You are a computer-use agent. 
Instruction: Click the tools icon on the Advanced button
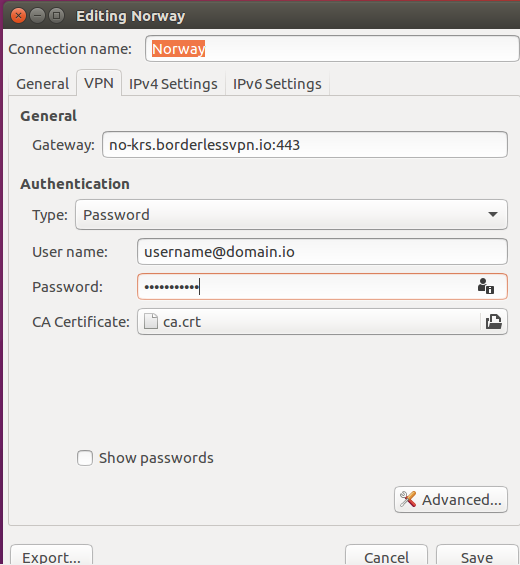click(408, 499)
